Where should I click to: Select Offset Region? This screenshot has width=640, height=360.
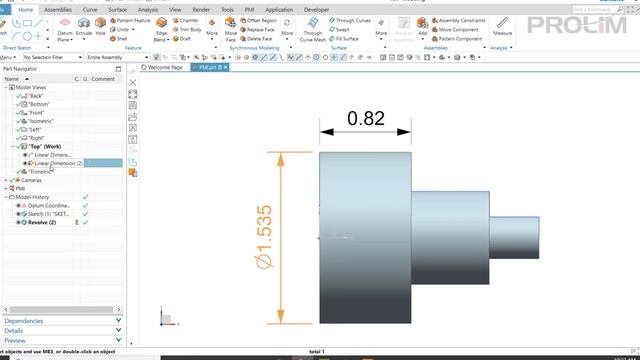(258, 20)
